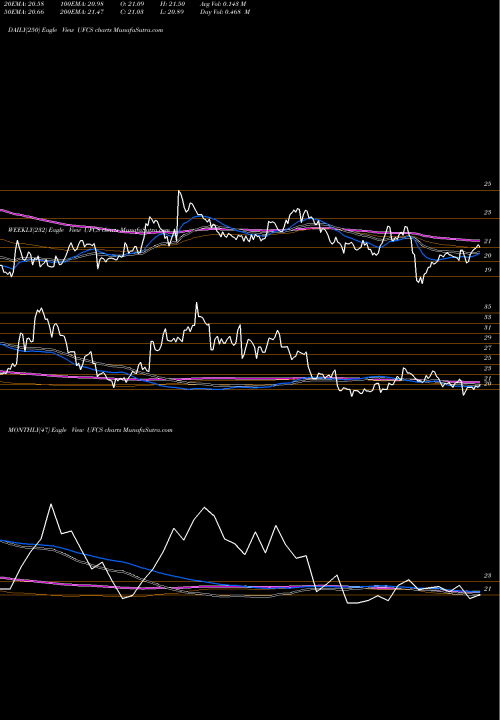Select the 200EMA: 21.47 reading

[80, 12]
